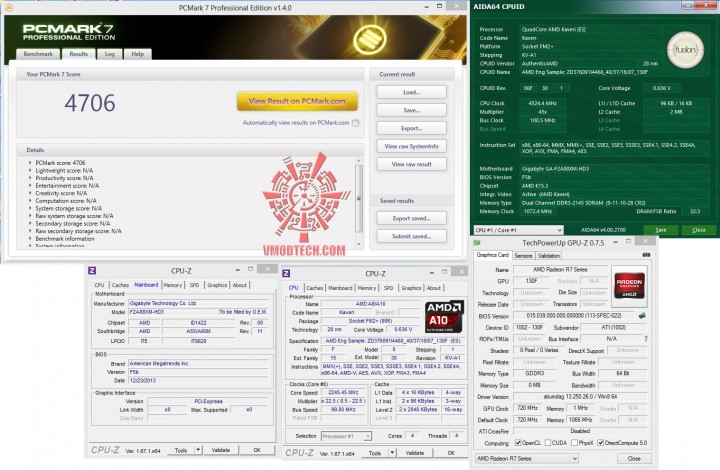Screen dimensions: 720x470
Task: Click the GPU-Z title bar chip icon
Action: pos(477,243)
